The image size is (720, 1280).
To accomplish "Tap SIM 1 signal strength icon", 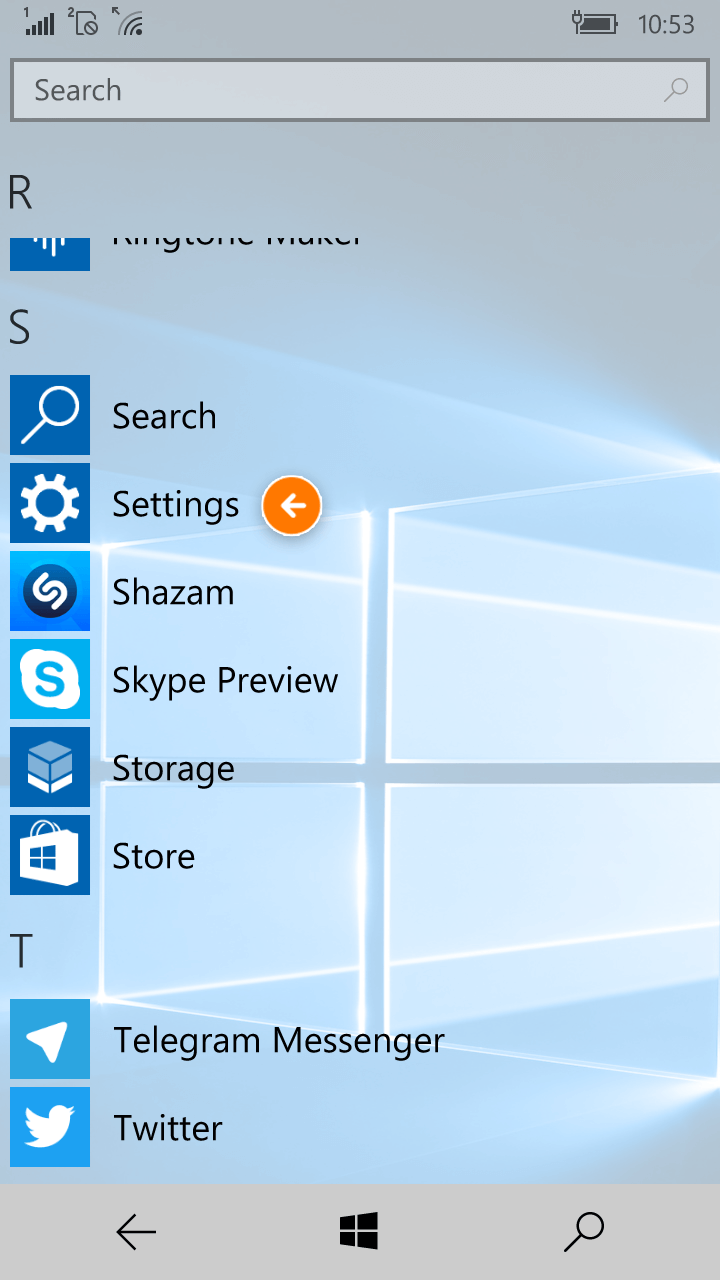I will tap(40, 21).
